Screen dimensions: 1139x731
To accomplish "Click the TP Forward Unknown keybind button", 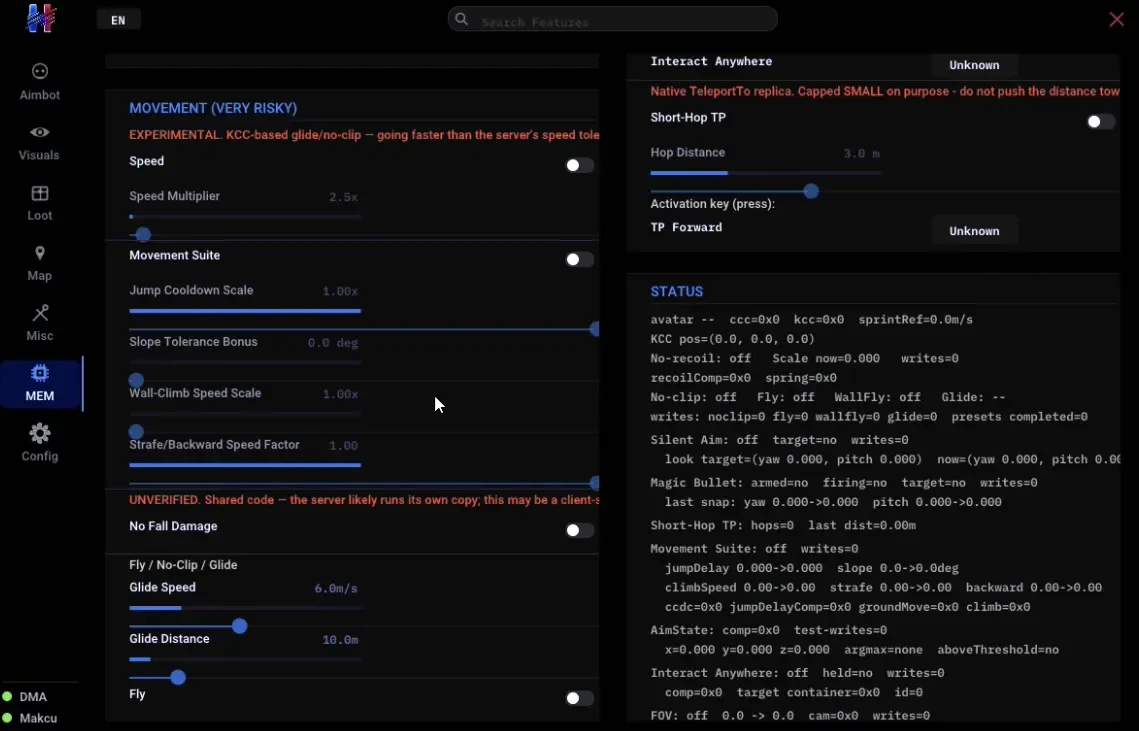I will pyautogui.click(x=974, y=231).
